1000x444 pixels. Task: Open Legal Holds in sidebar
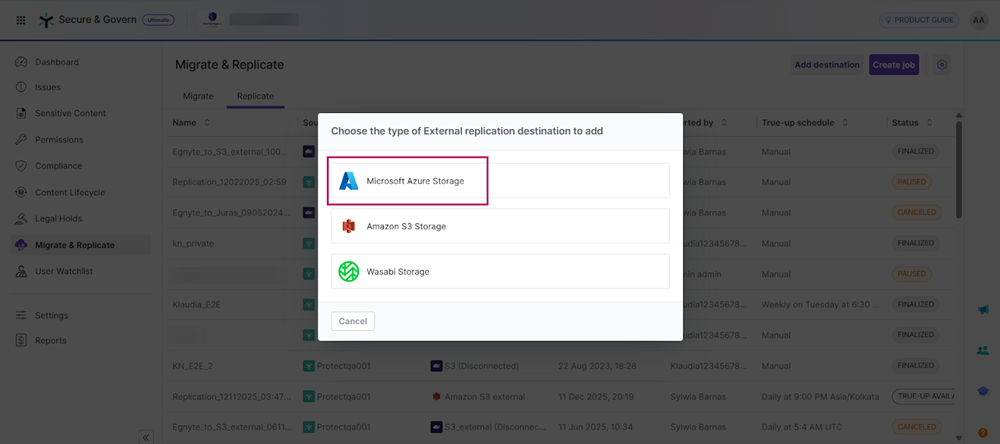[x=58, y=219]
